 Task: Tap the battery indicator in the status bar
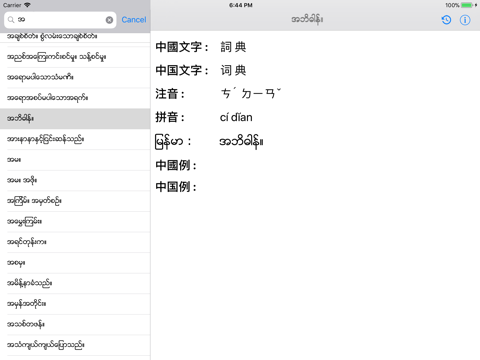click(x=468, y=5)
